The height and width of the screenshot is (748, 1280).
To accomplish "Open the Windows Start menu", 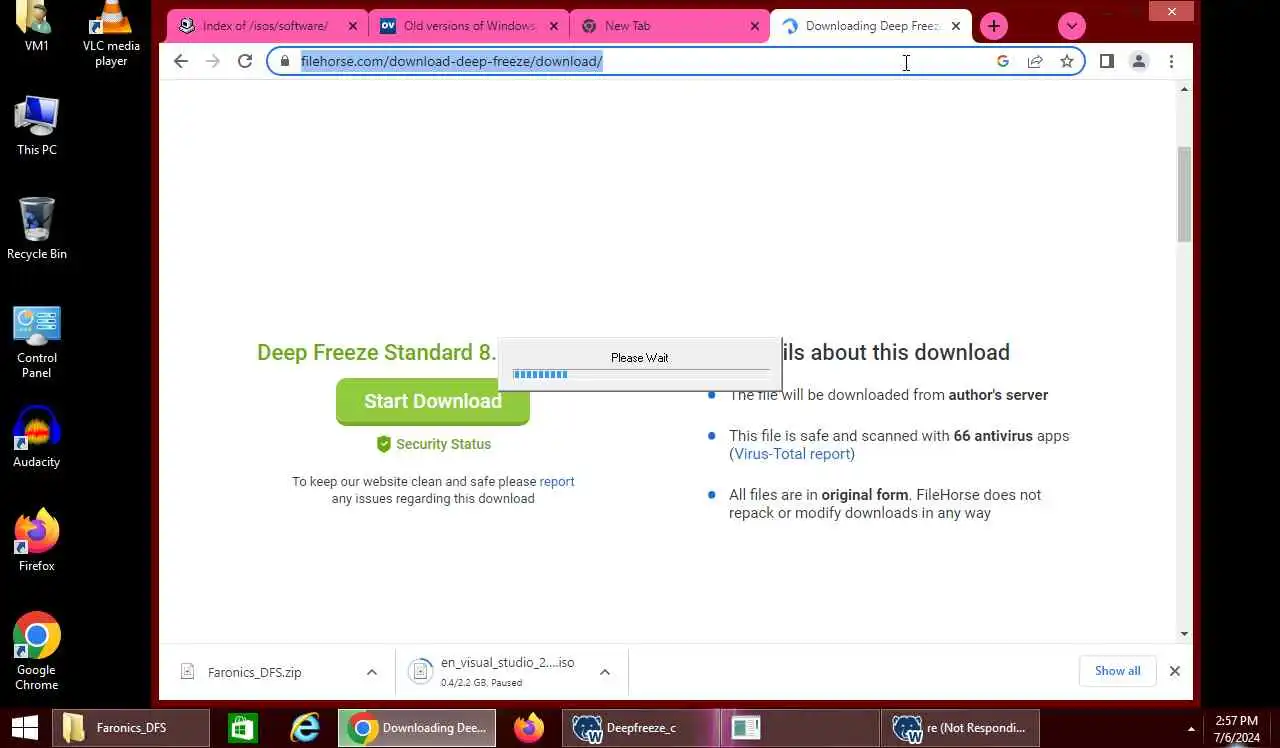I will pos(24,728).
